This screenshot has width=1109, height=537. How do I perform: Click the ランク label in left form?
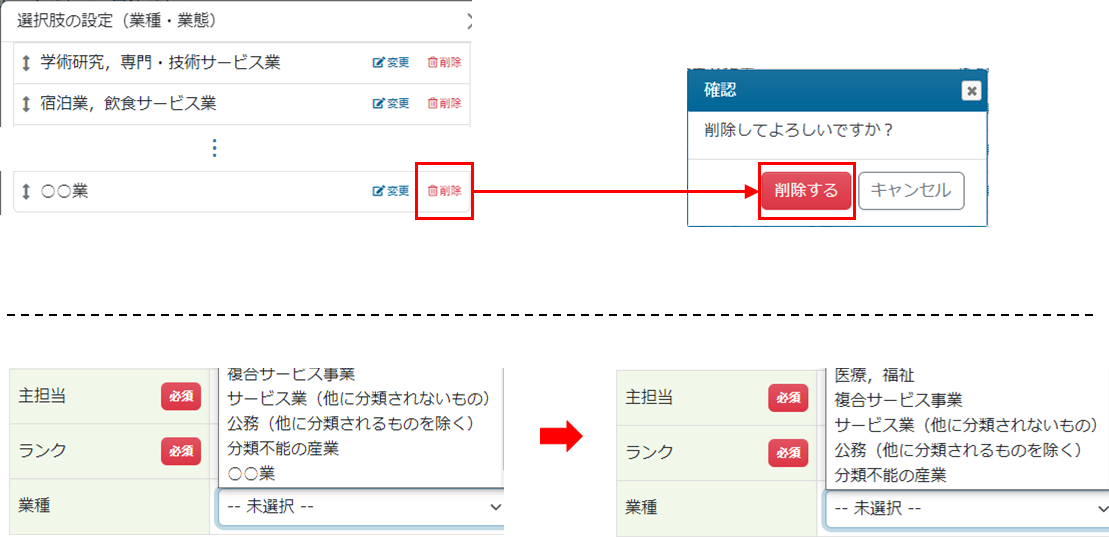[x=42, y=450]
